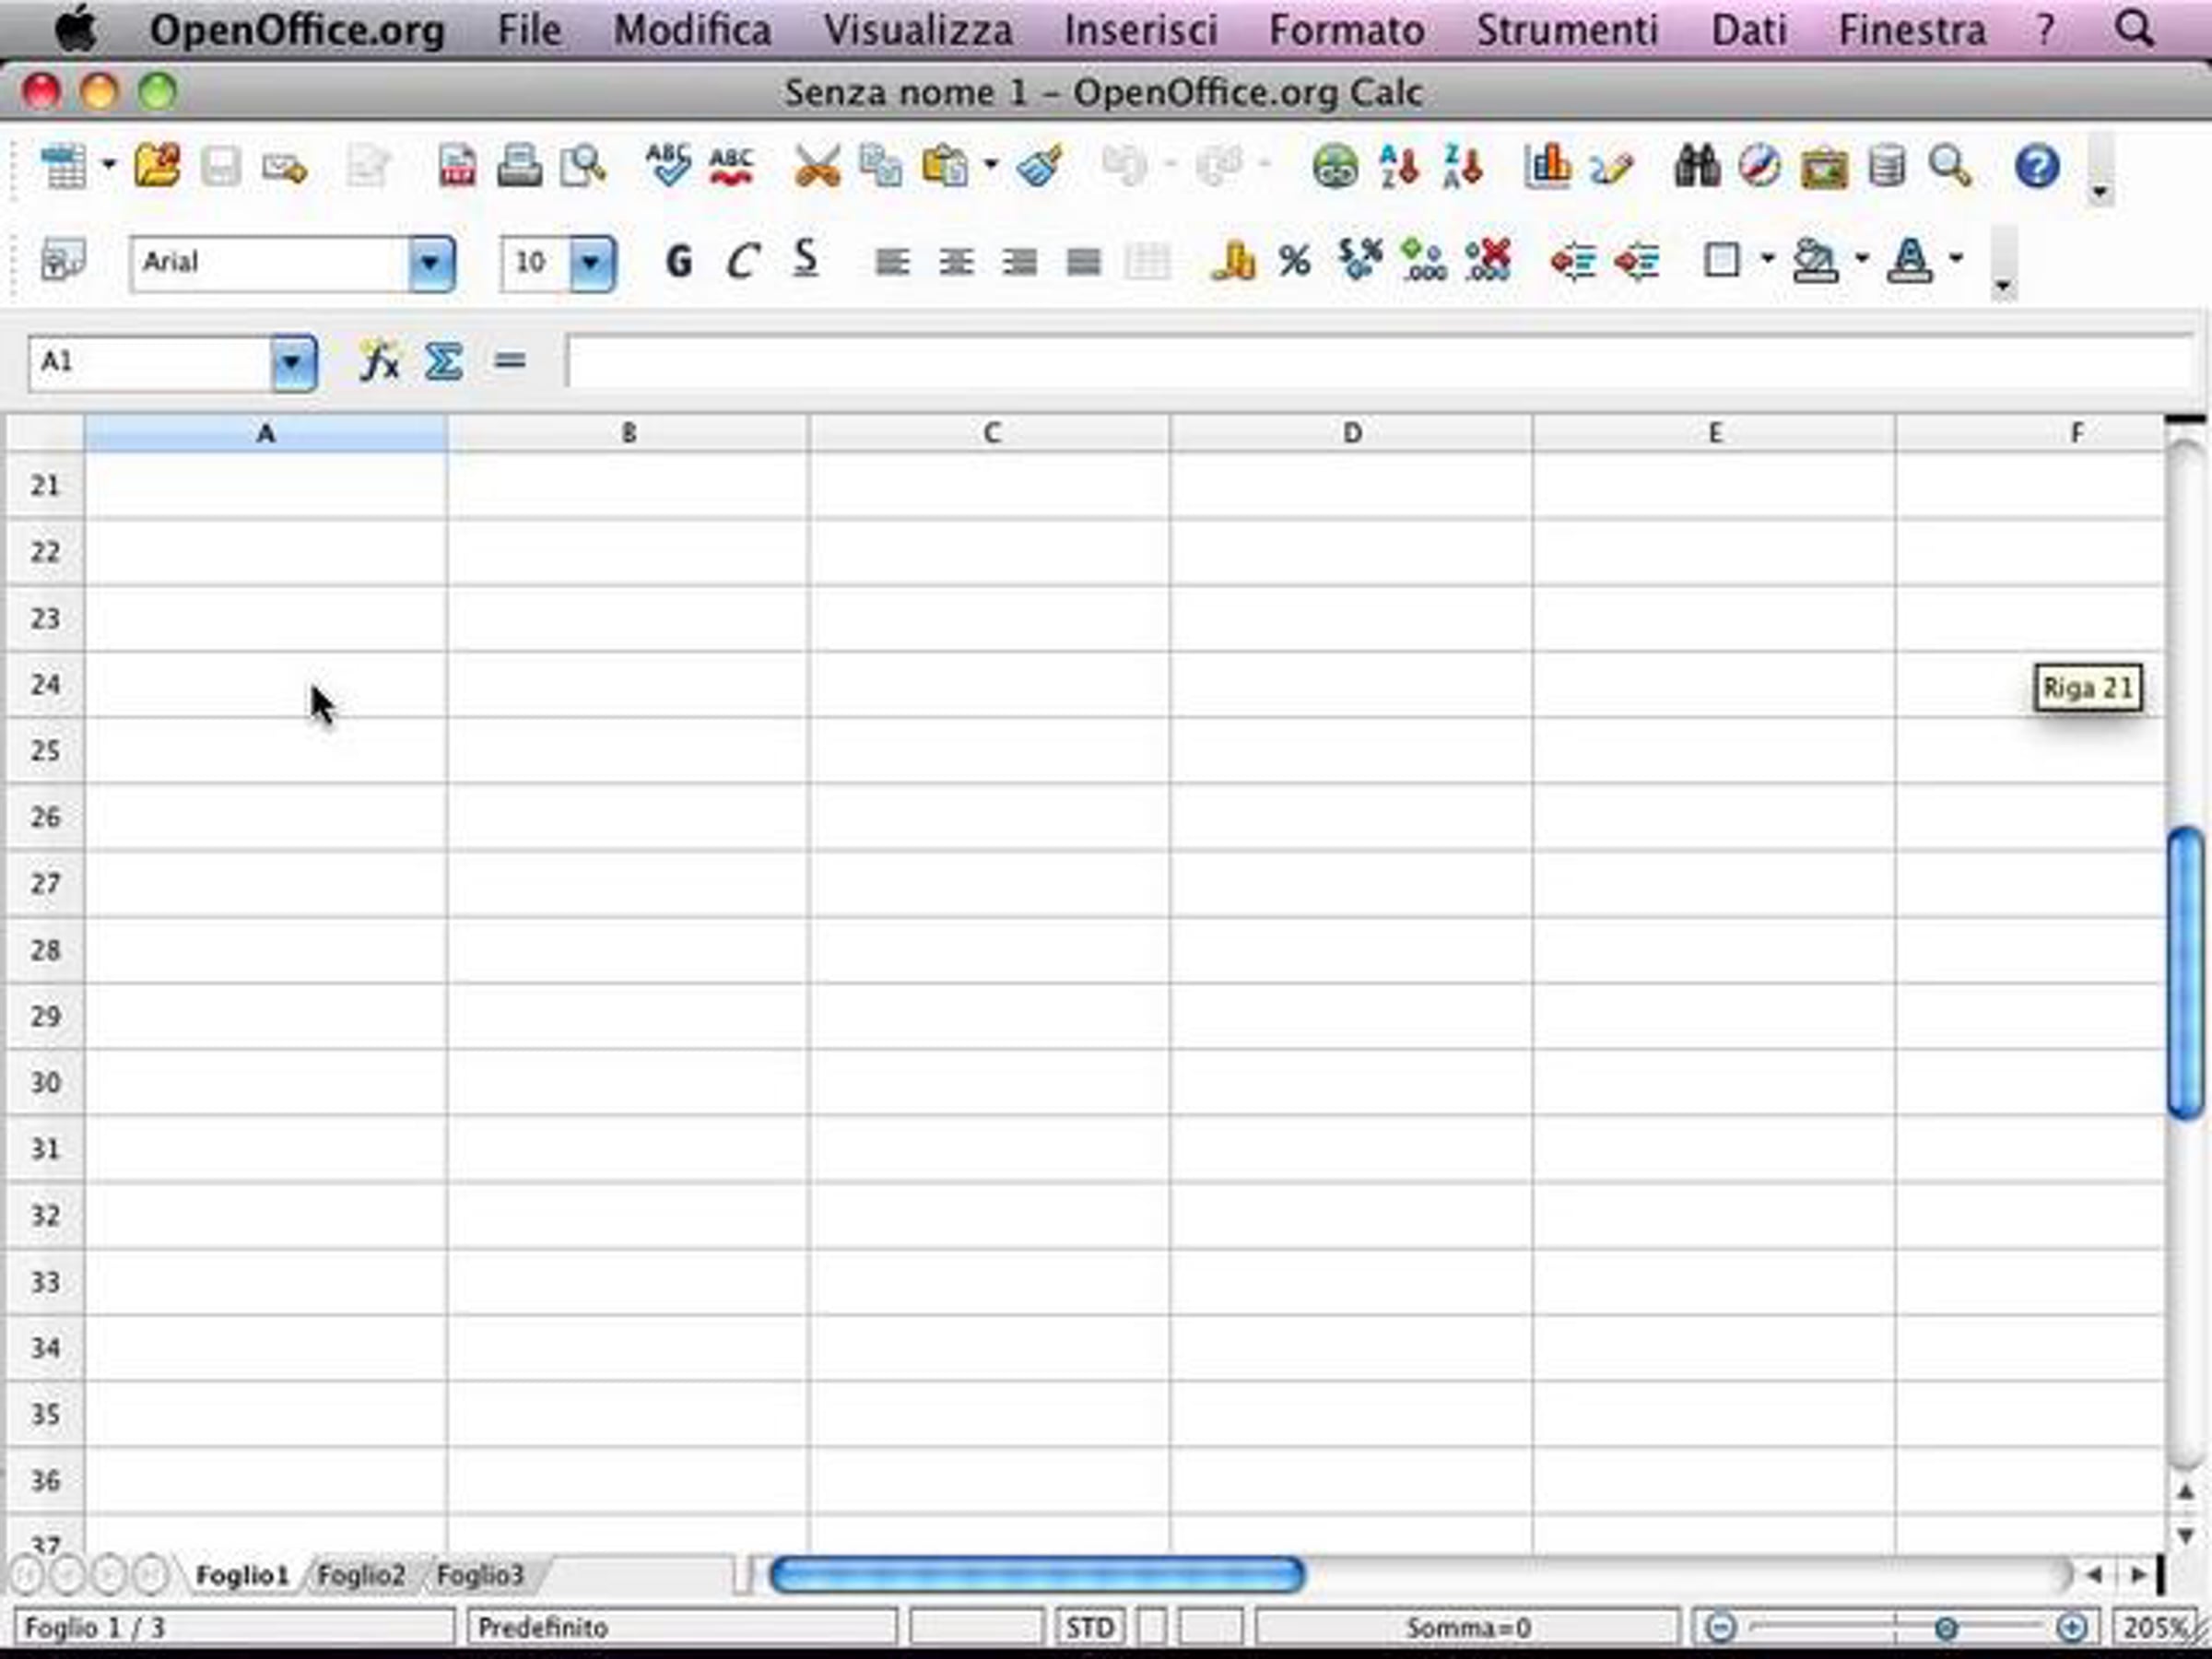Select the Format Paintbrush icon
Screen dimensions: 2212x1659
1040,166
